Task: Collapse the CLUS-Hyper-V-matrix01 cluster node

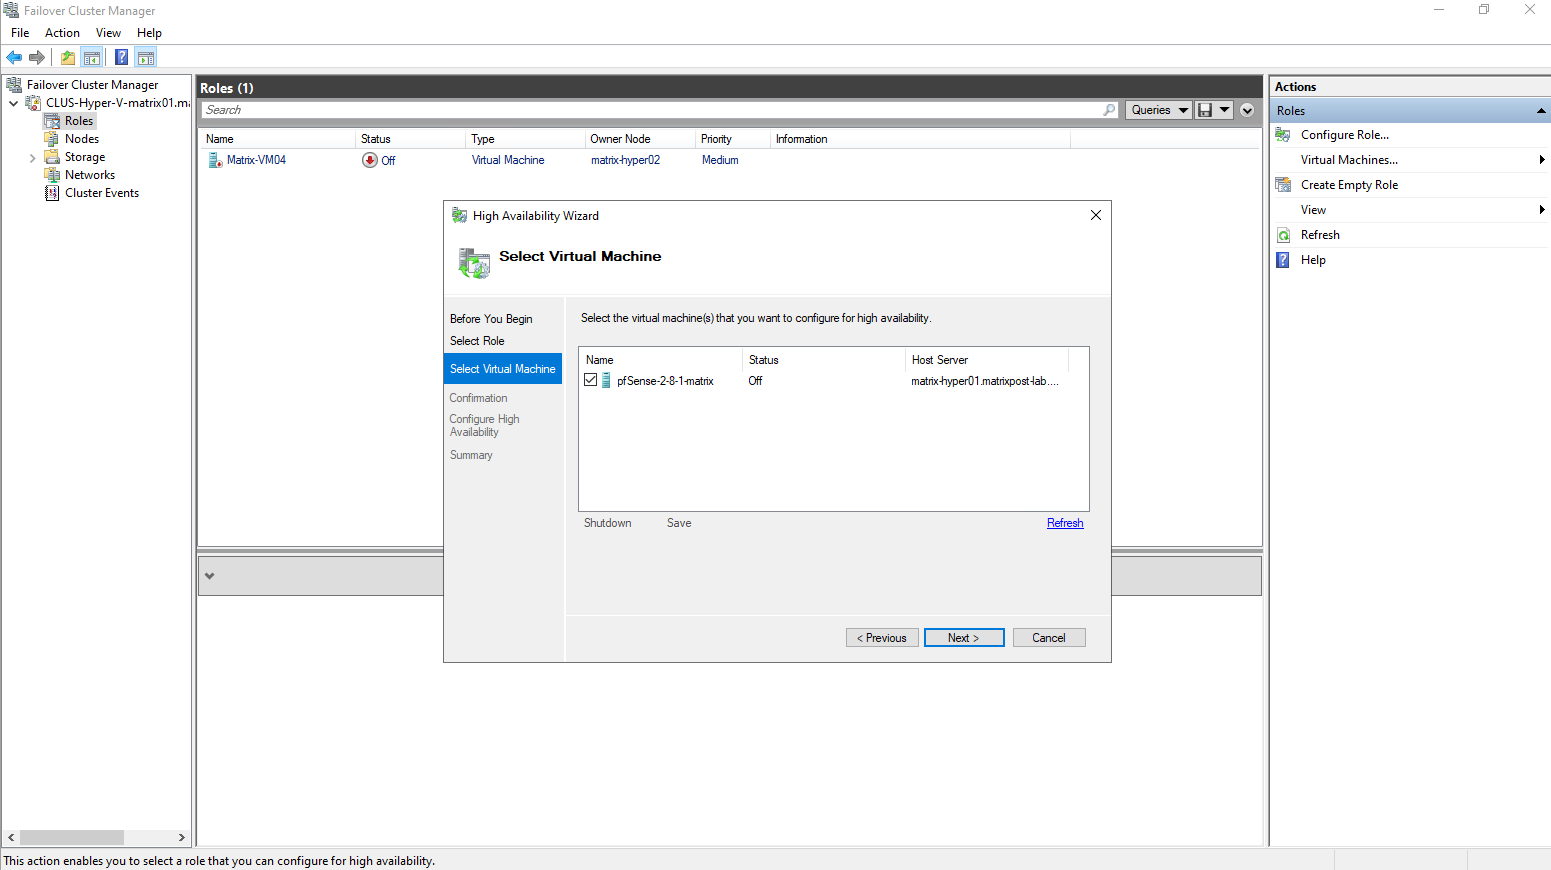Action: [x=13, y=103]
